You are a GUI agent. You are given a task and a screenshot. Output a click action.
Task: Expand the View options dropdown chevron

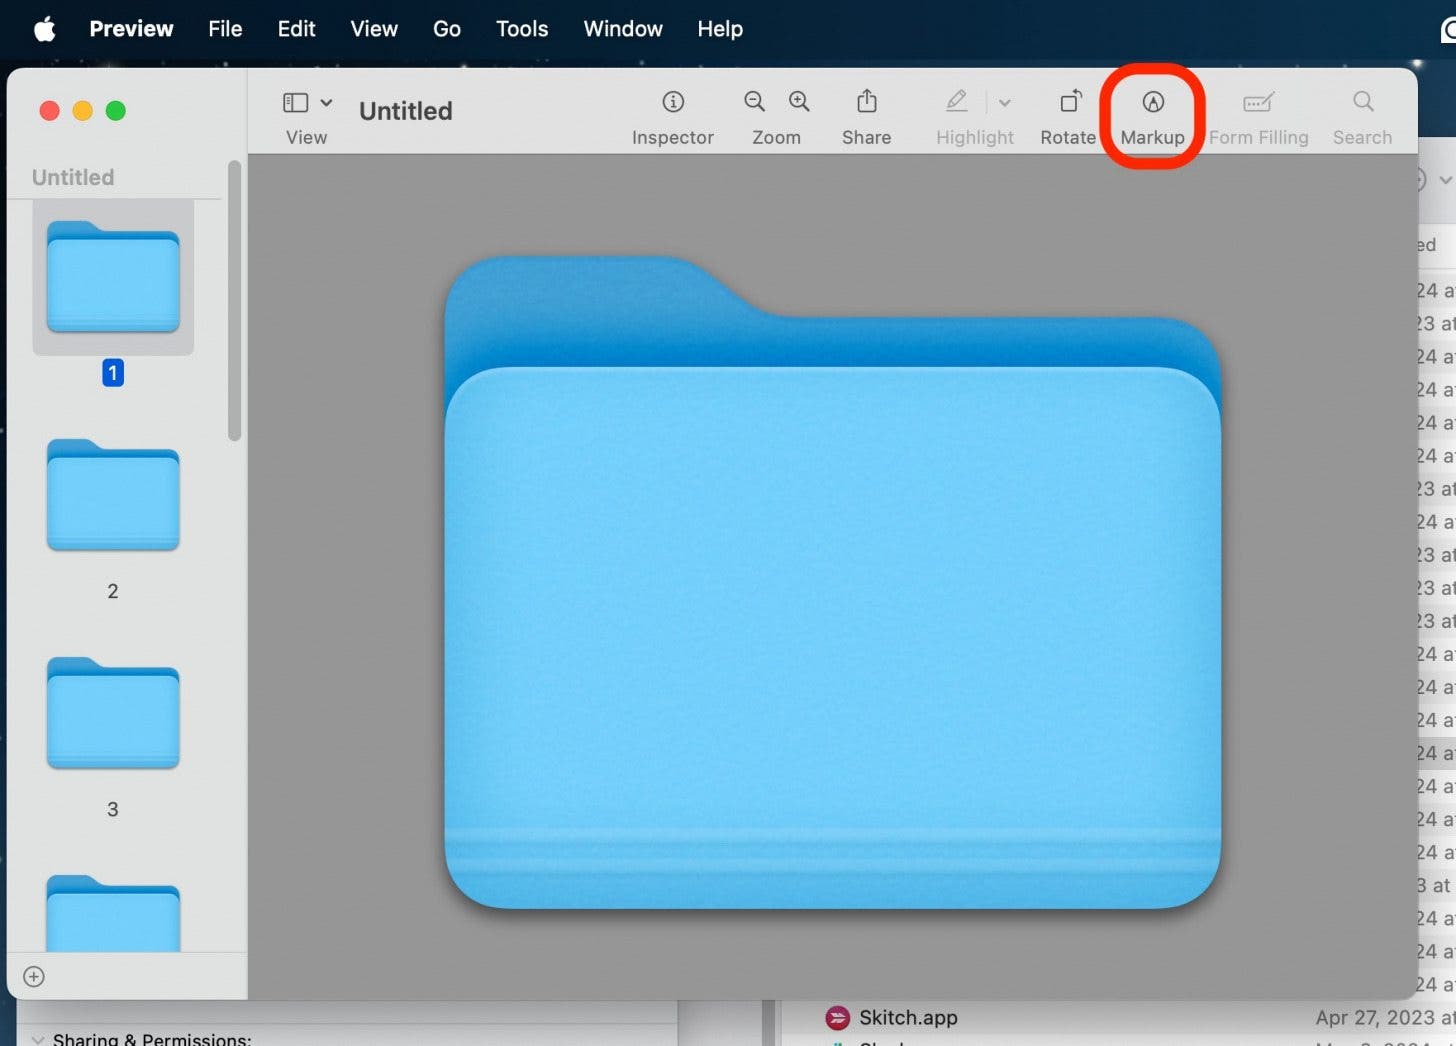point(325,101)
